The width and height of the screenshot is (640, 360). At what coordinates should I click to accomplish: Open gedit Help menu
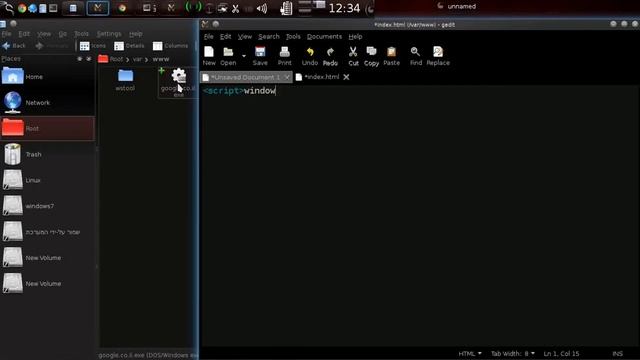355,36
